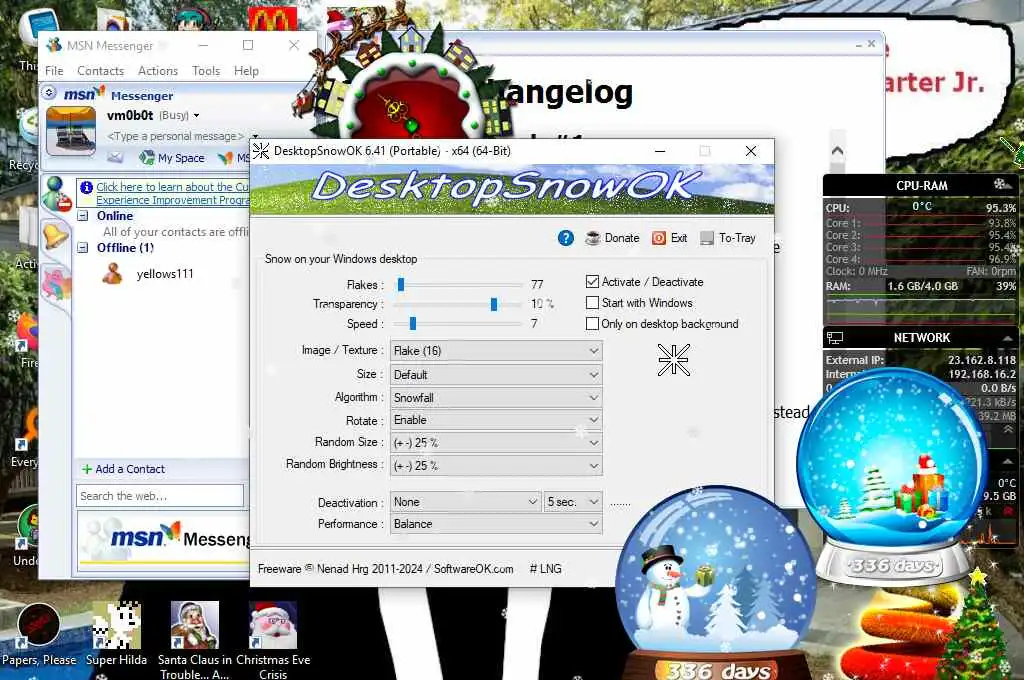Open the Size dropdown set to Default
Viewport: 1024px width, 680px height.
pyautogui.click(x=496, y=375)
